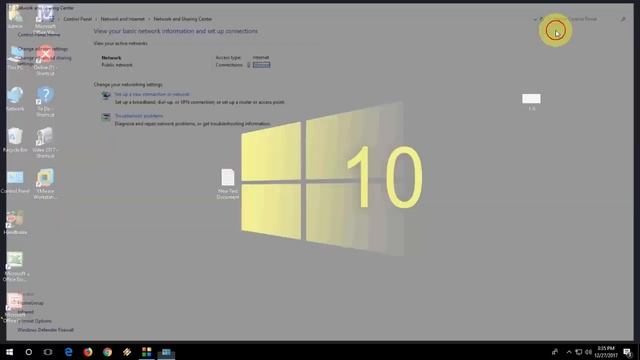Screen dimensions: 640x360
Task: Open the Network desktop icon
Action: click(x=15, y=99)
